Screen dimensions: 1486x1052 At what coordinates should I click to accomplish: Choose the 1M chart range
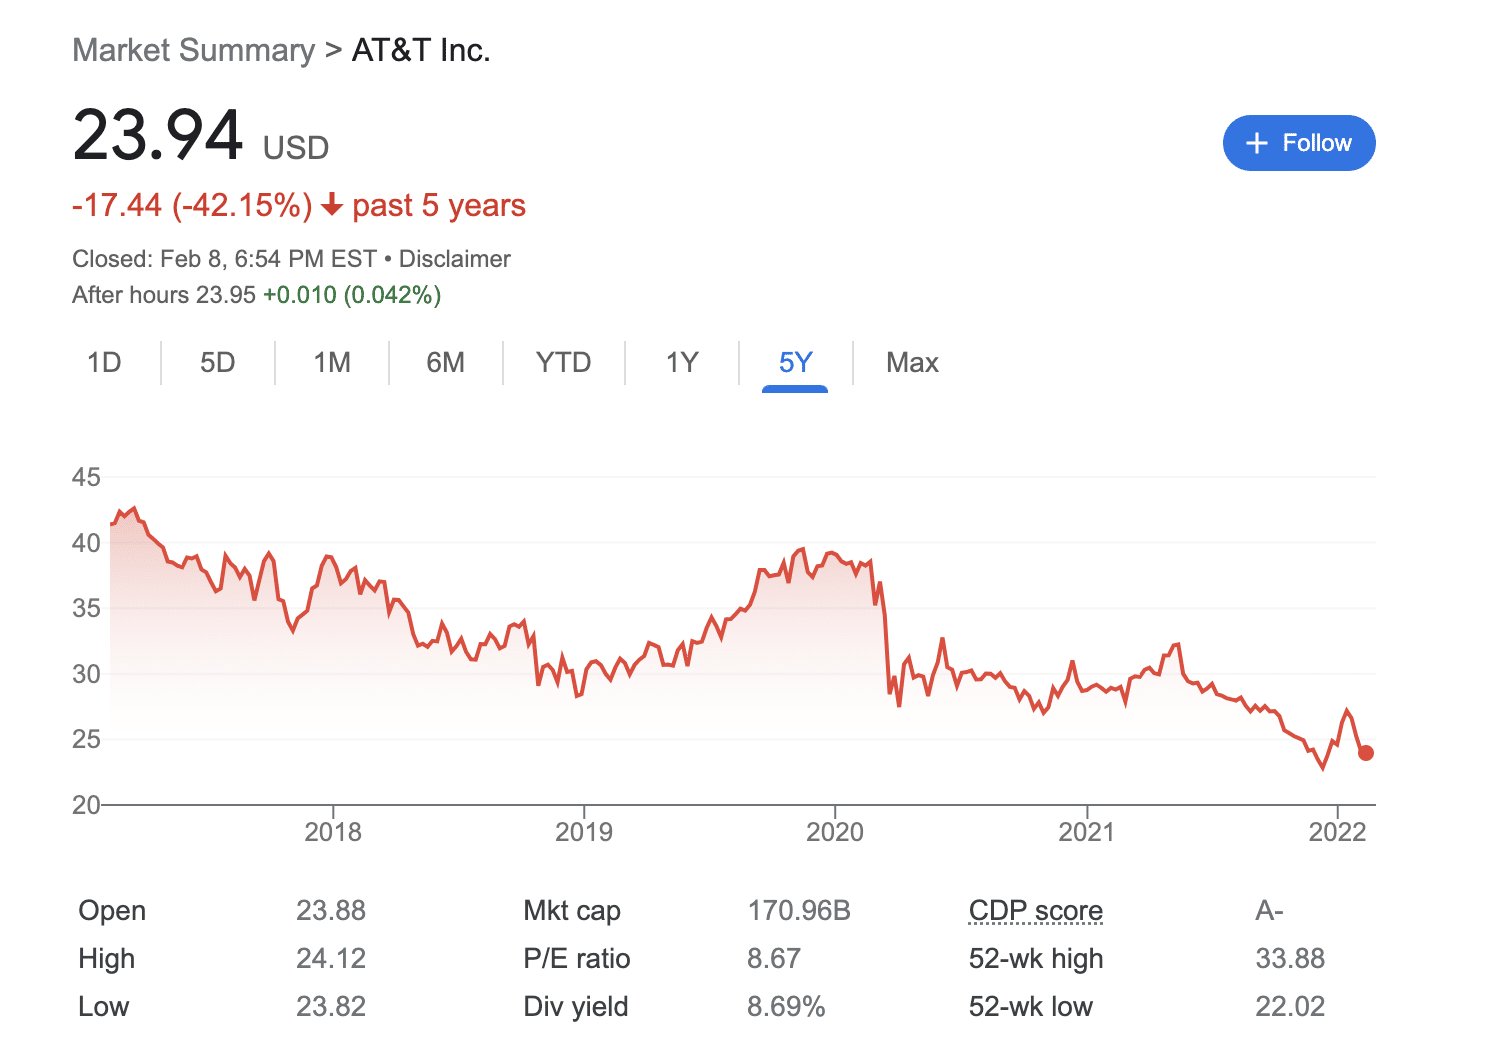(332, 362)
